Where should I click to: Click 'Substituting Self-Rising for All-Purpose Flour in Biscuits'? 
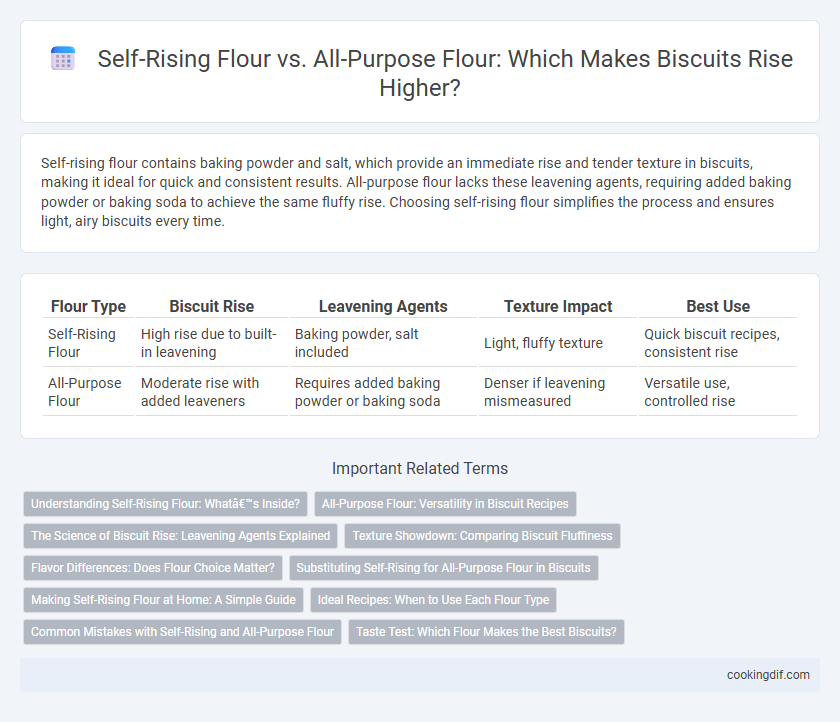(444, 568)
